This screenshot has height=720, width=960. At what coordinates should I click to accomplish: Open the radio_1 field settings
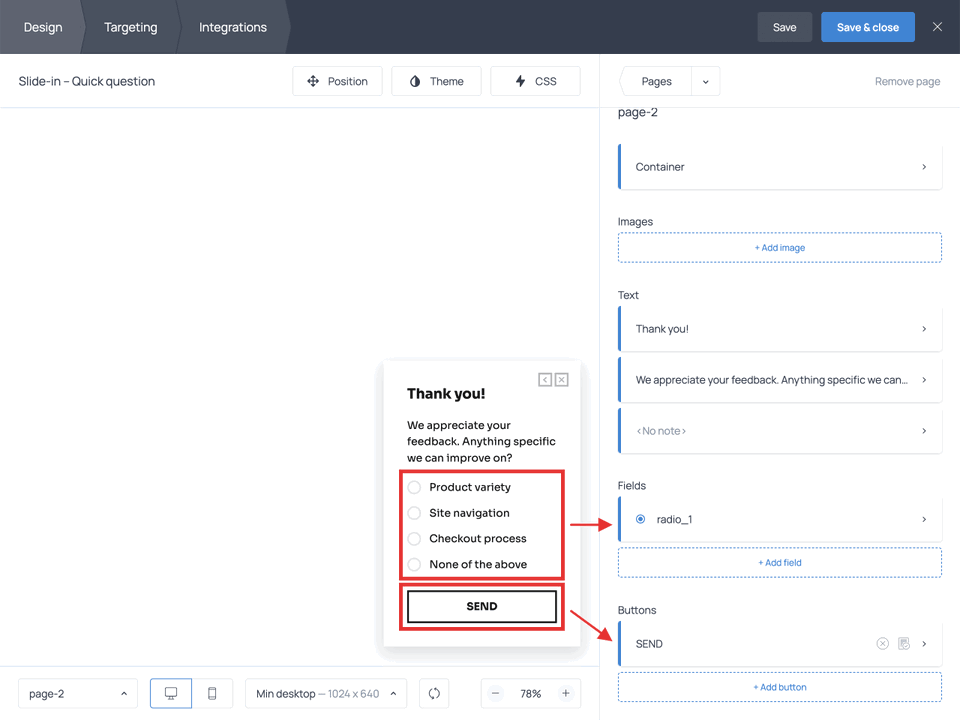point(779,519)
